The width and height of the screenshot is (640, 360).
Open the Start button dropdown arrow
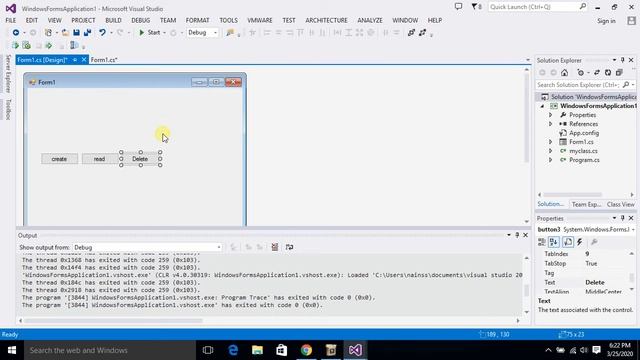point(164,33)
